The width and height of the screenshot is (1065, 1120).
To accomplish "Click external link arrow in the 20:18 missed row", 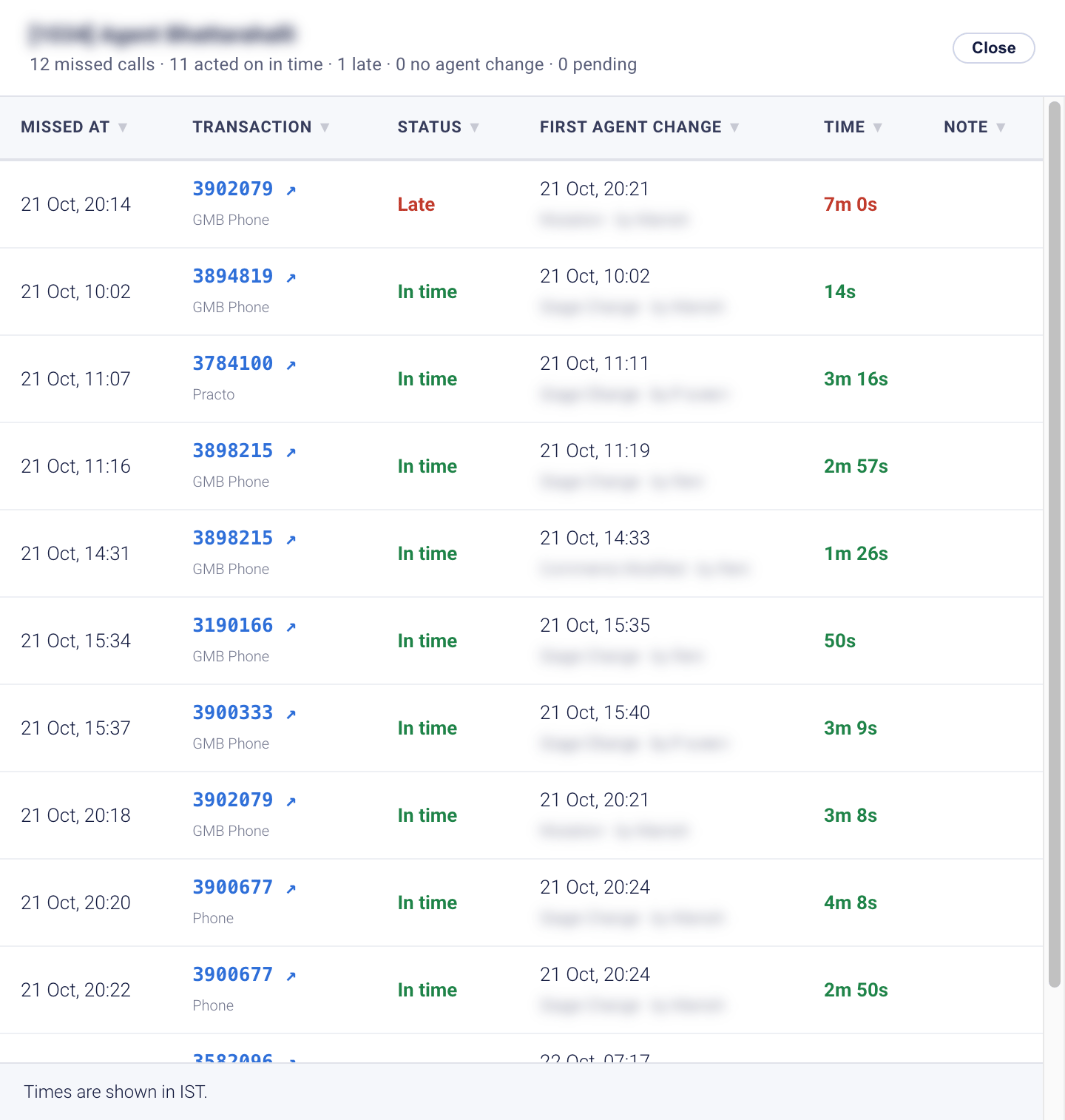I will [x=291, y=801].
